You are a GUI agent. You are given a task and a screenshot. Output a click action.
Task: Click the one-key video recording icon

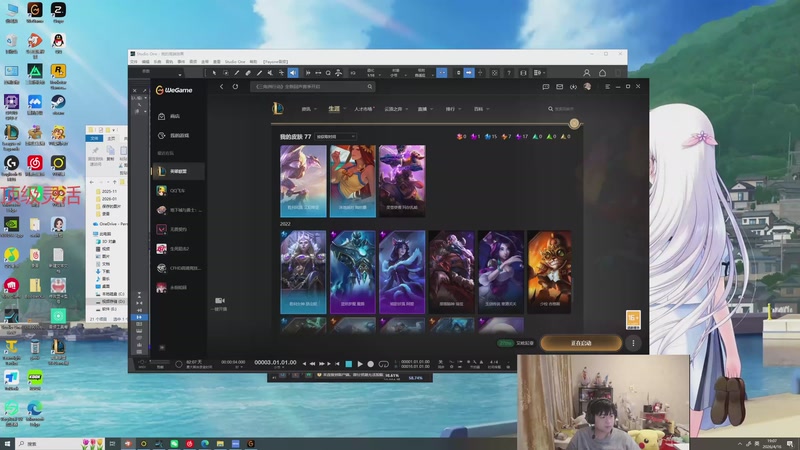220,301
